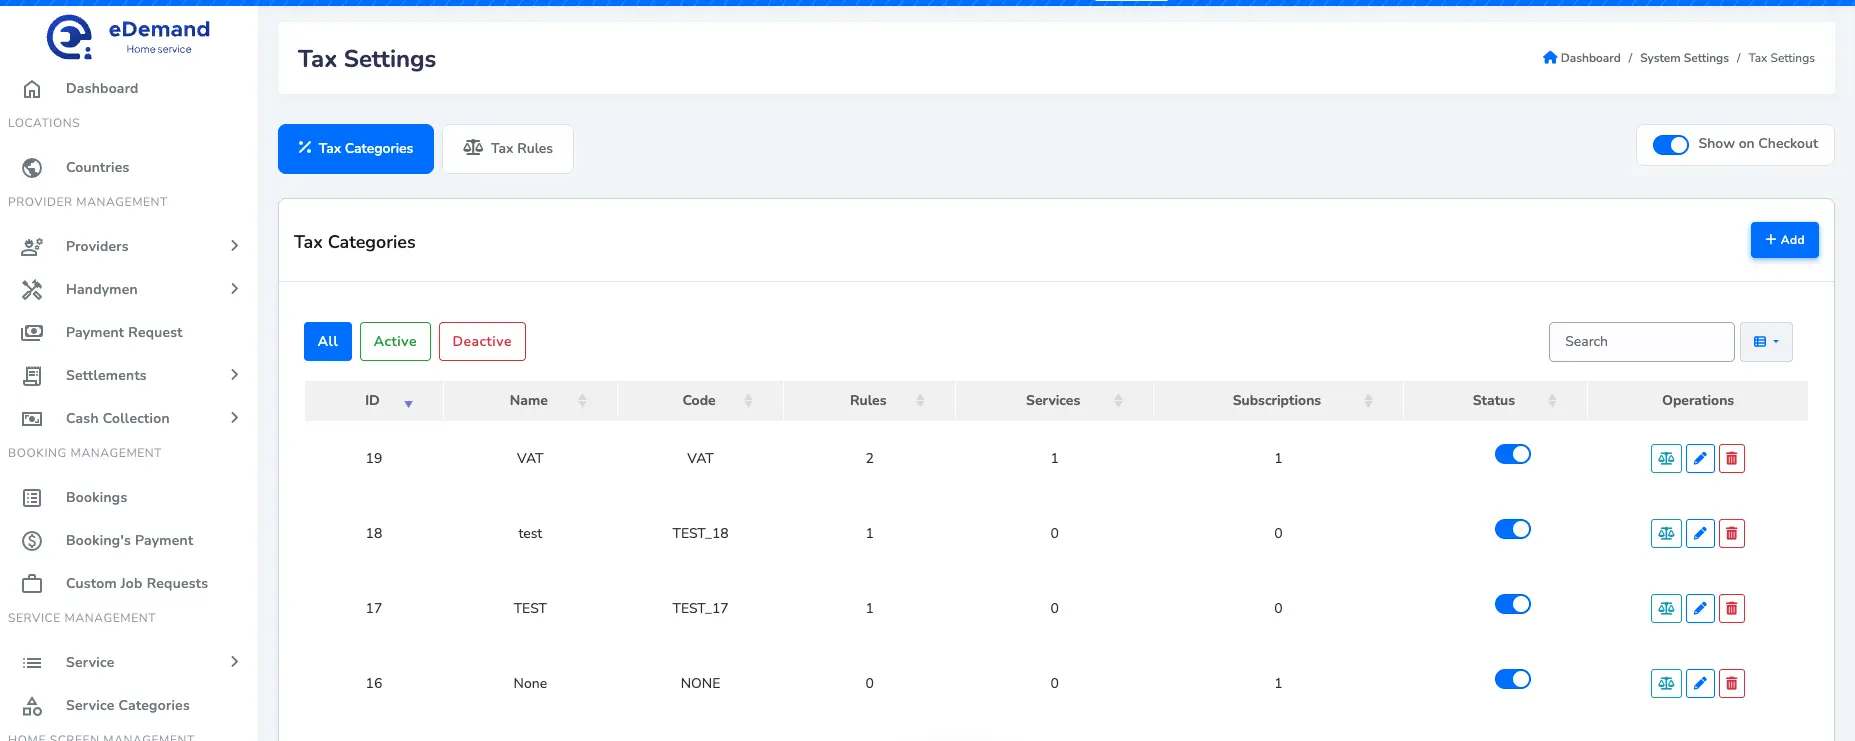Screen dimensions: 1855x741
Task: Click the Search input field
Action: (1642, 342)
